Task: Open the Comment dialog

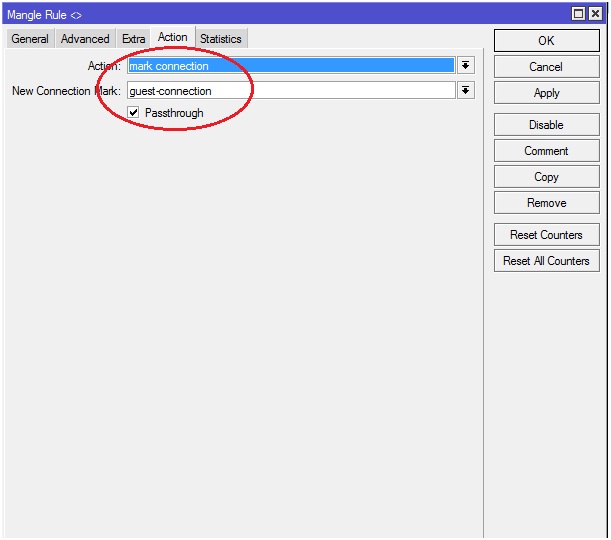Action: pyautogui.click(x=546, y=151)
